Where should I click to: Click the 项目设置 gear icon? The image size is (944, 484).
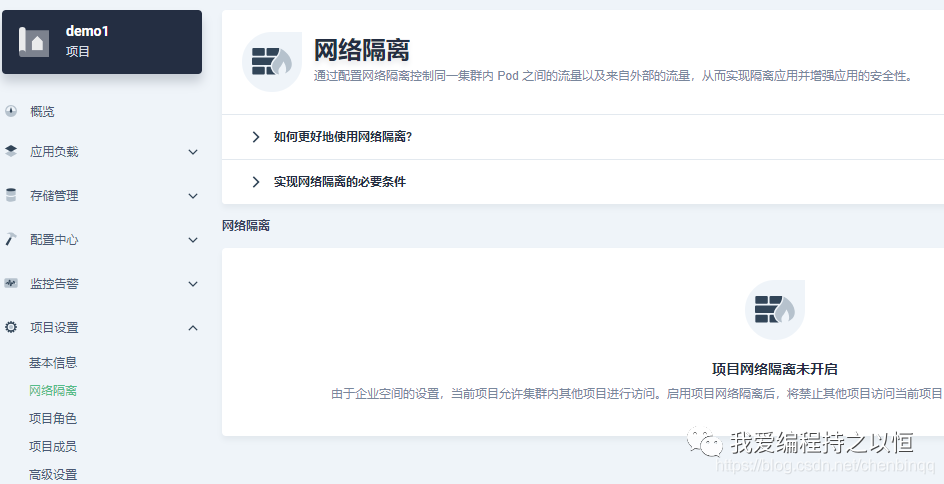tap(11, 327)
